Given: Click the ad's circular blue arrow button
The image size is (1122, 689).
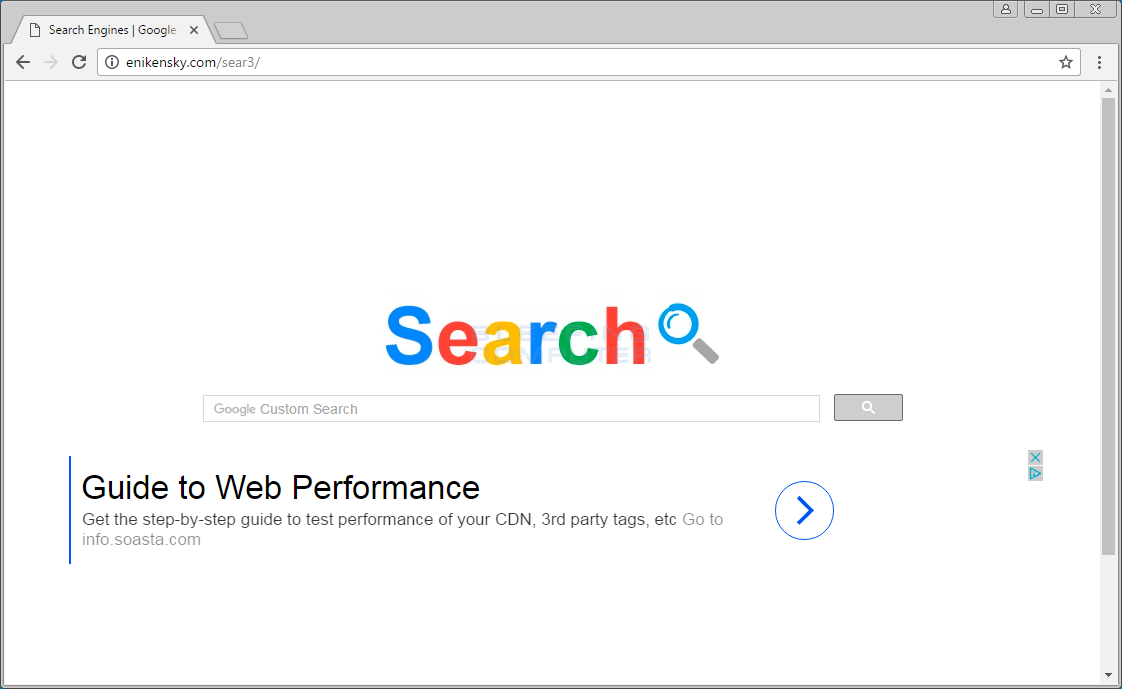Looking at the screenshot, I should pyautogui.click(x=804, y=510).
